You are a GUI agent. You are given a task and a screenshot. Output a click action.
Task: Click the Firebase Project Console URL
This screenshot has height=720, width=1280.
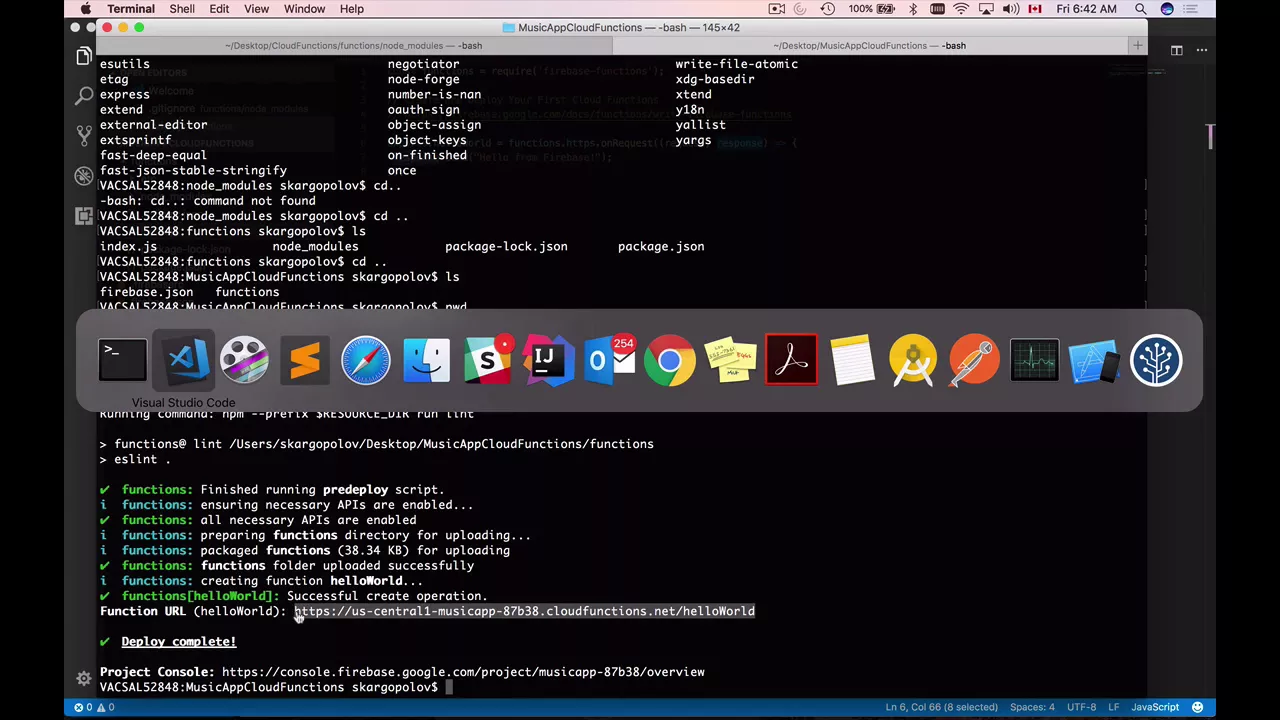tap(463, 672)
